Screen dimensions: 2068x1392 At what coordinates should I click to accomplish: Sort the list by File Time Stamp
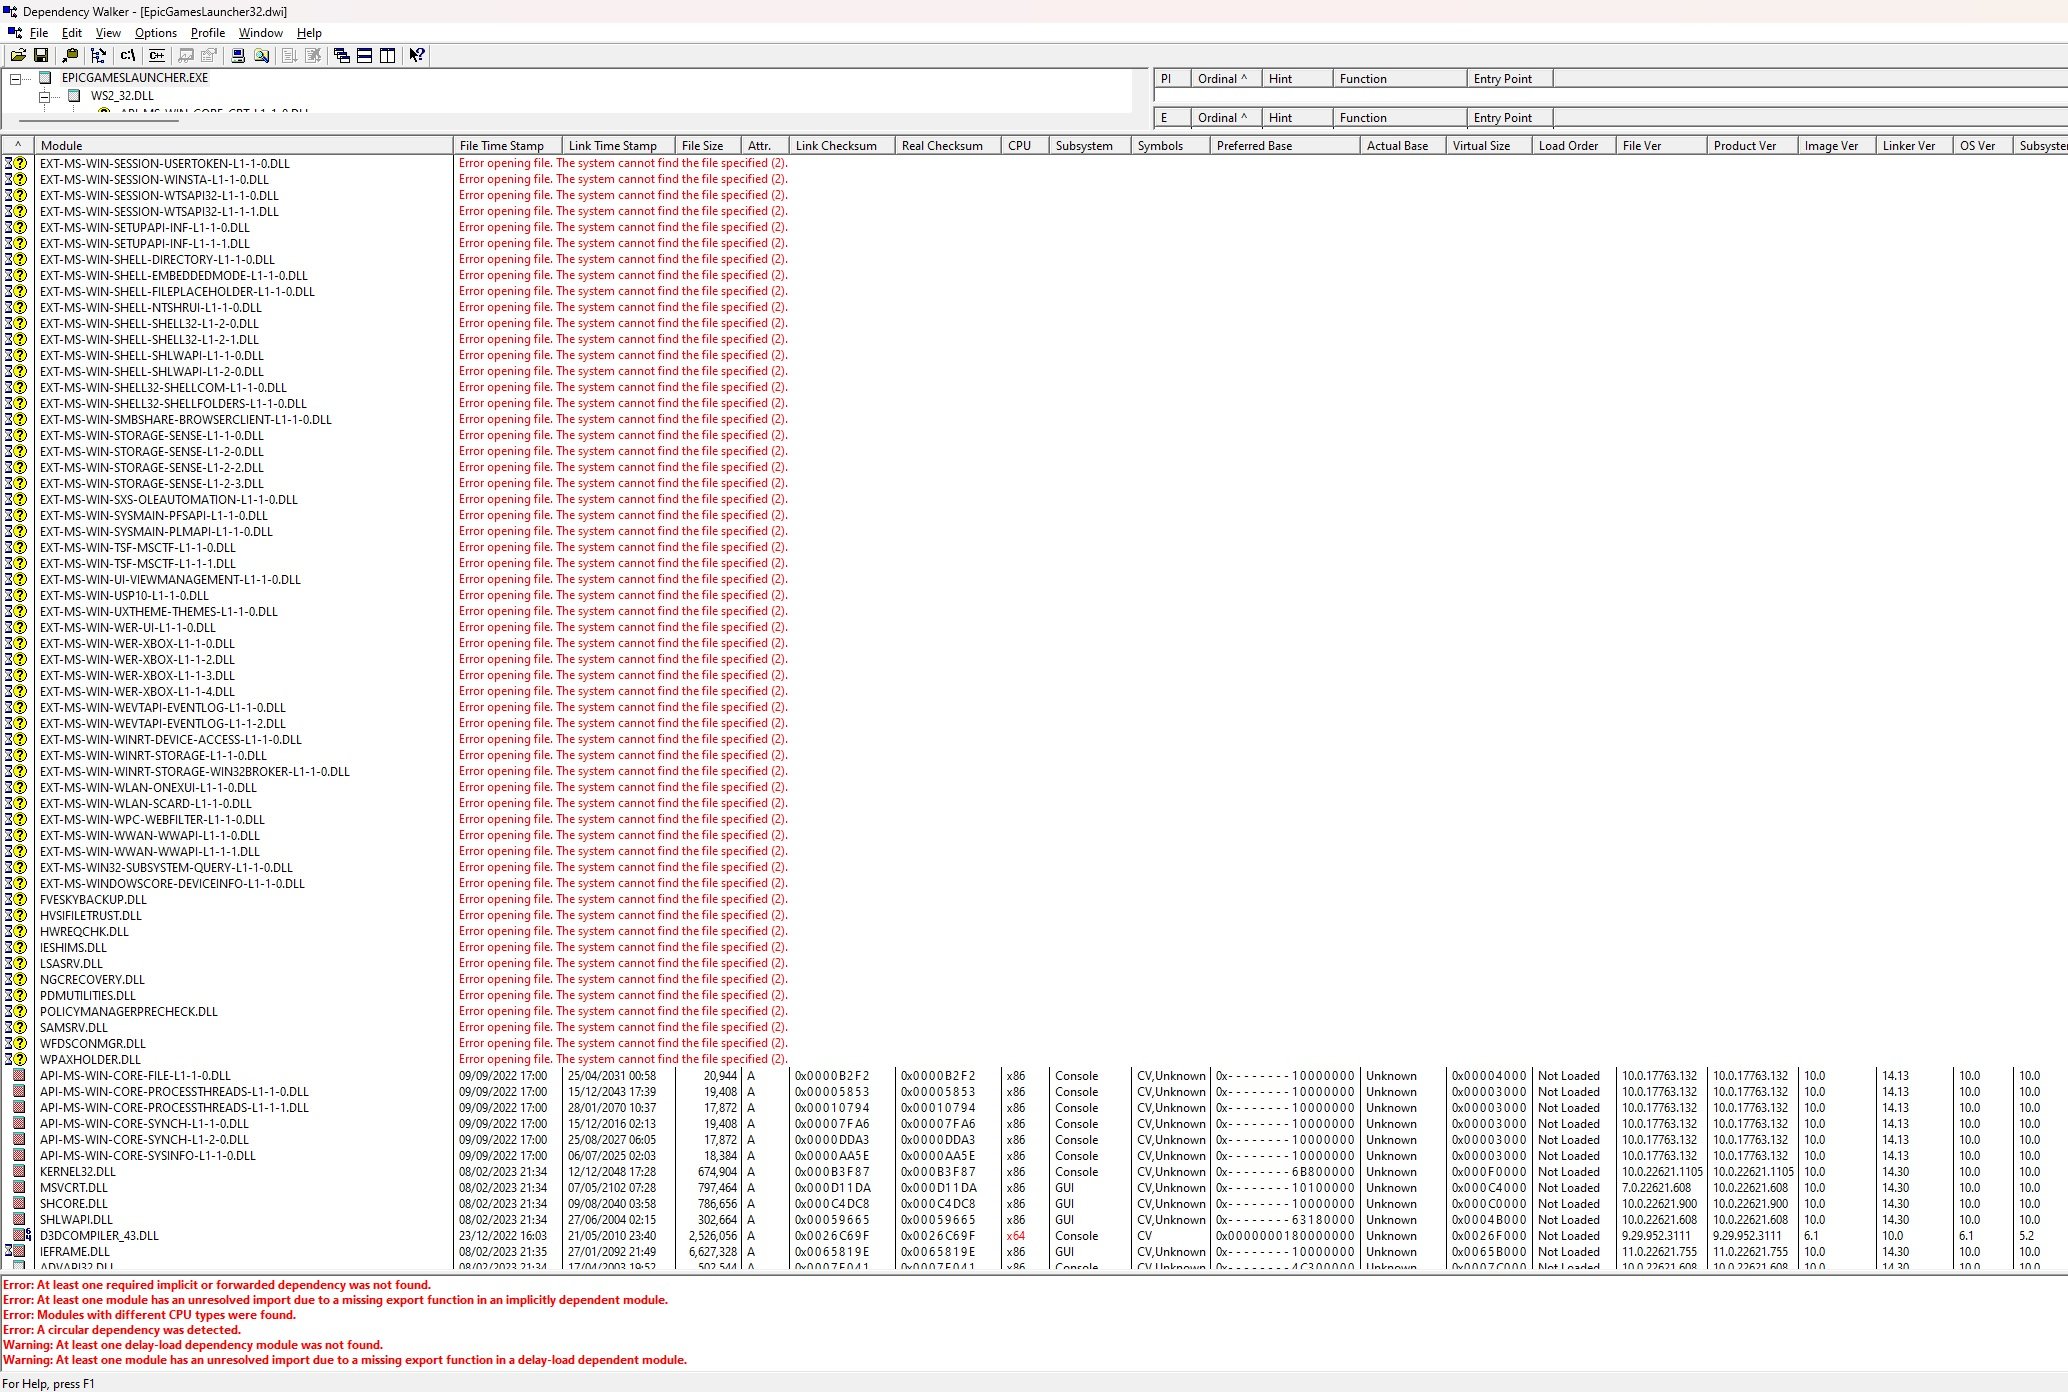(x=507, y=146)
